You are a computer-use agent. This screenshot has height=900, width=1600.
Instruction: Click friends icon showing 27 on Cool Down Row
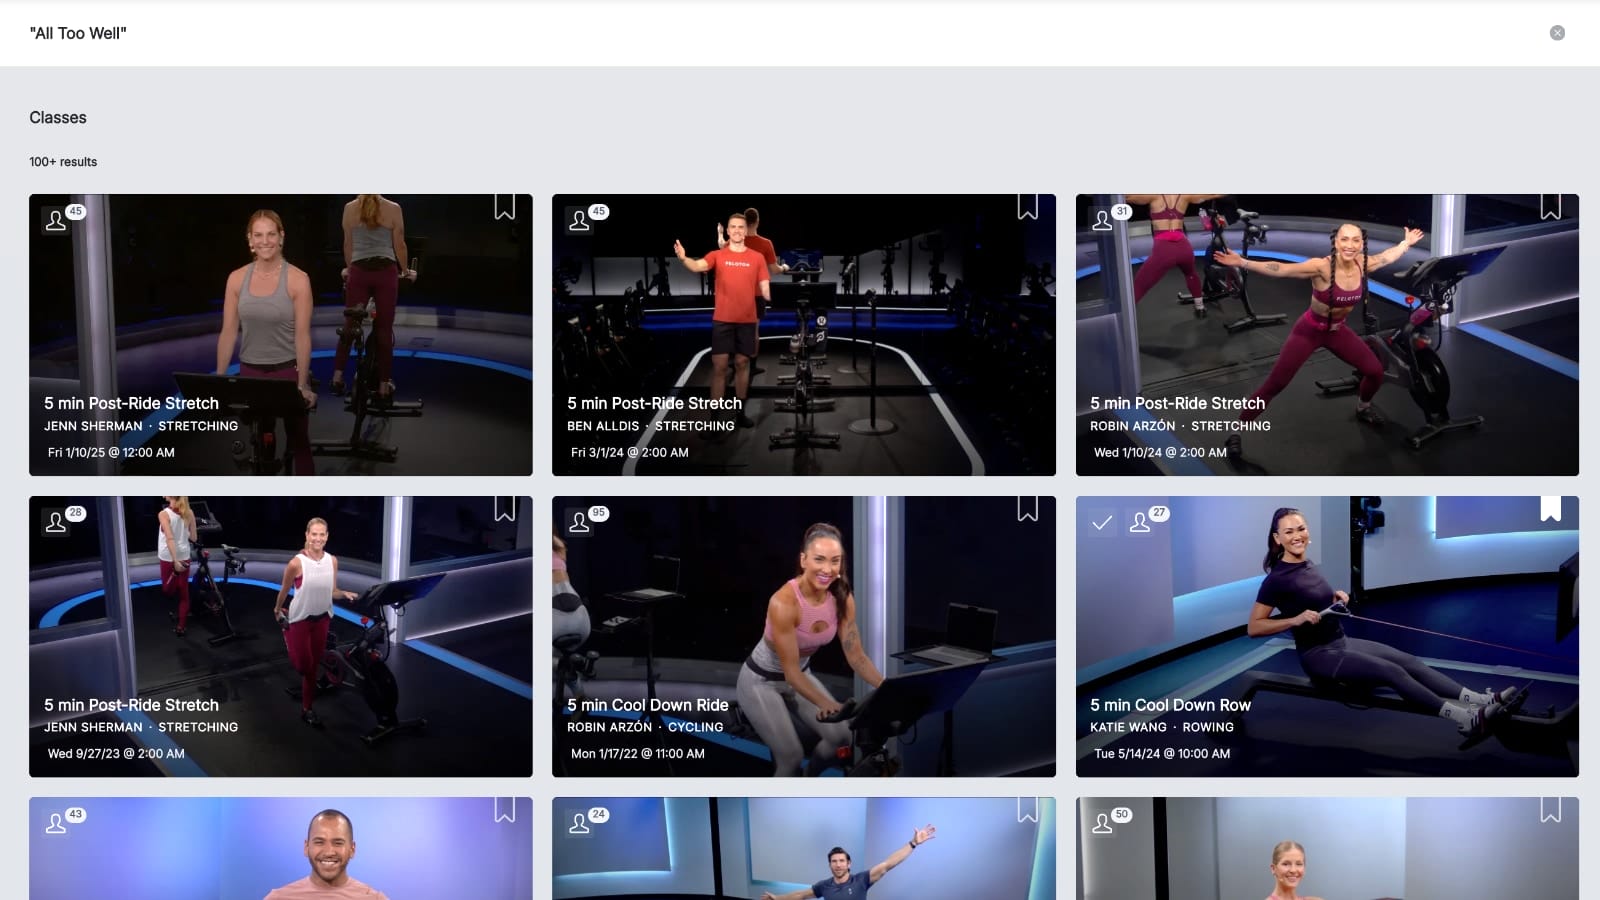click(x=1140, y=522)
